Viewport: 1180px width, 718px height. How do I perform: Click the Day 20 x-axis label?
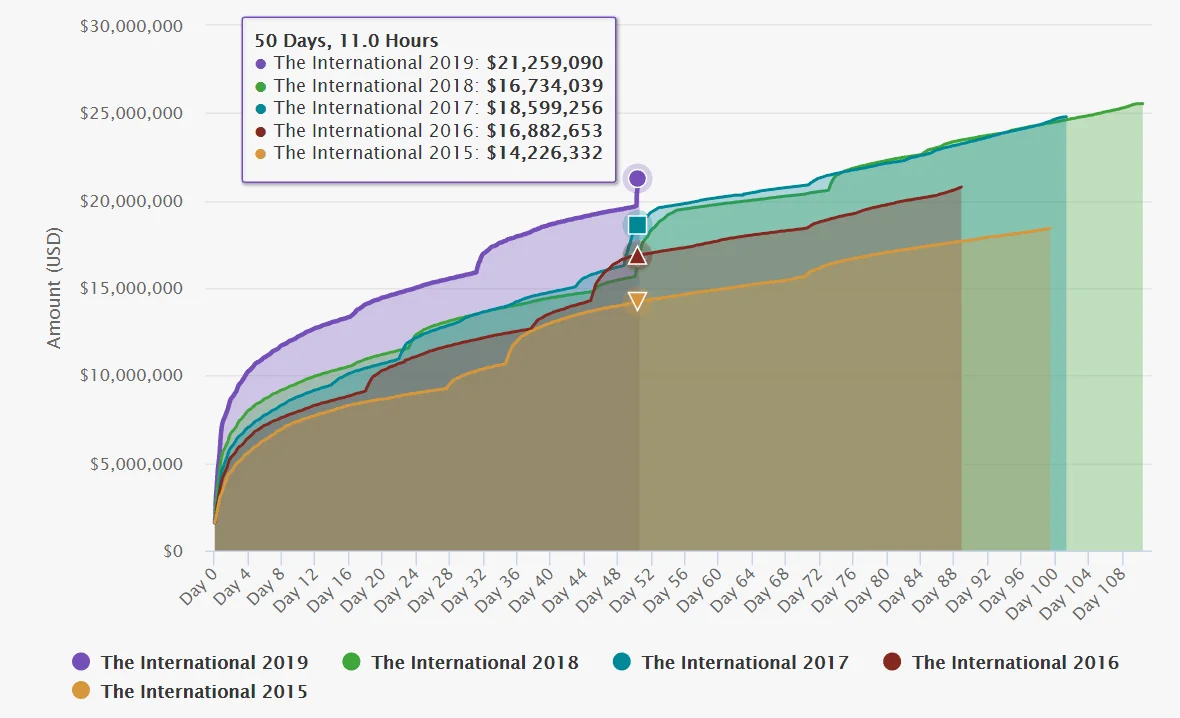pos(363,589)
